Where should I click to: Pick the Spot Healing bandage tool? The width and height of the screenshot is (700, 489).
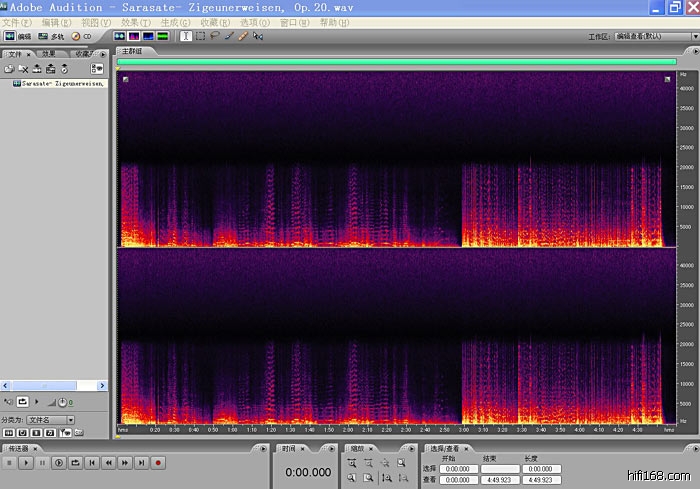(243, 36)
